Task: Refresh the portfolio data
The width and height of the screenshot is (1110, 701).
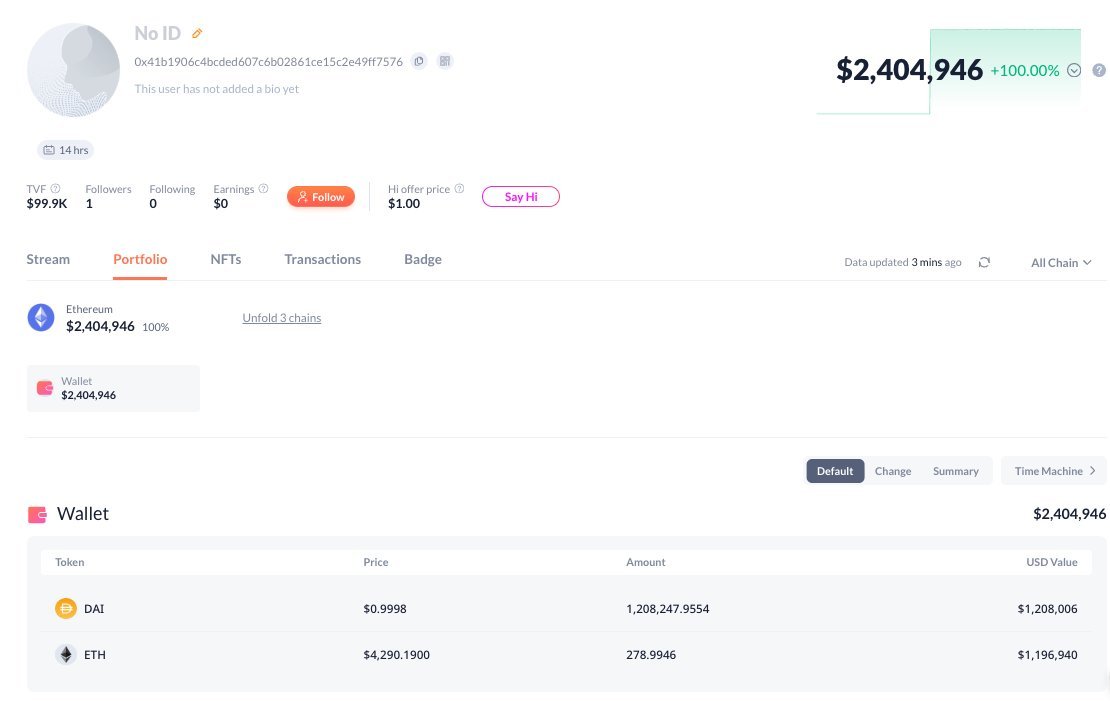Action: tap(984, 262)
